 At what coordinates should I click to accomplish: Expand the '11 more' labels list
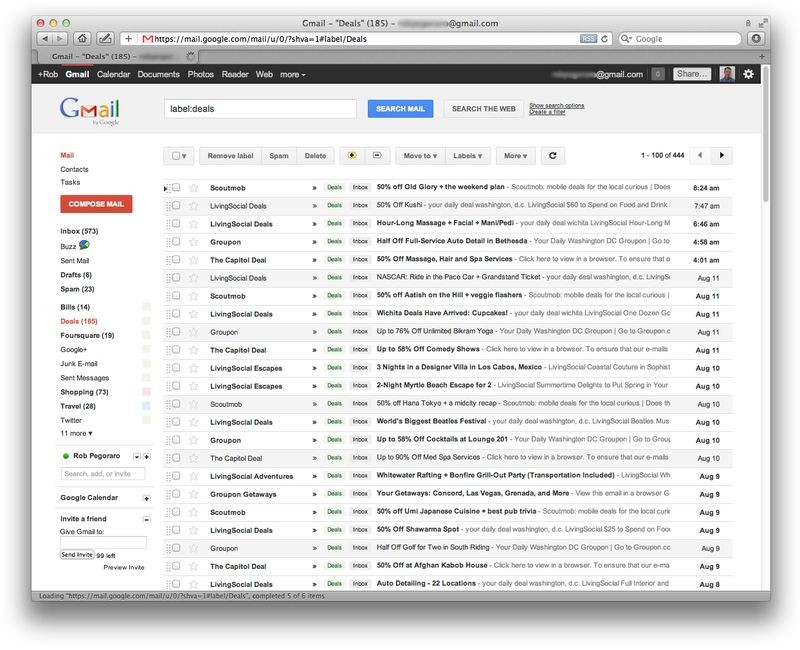77,433
